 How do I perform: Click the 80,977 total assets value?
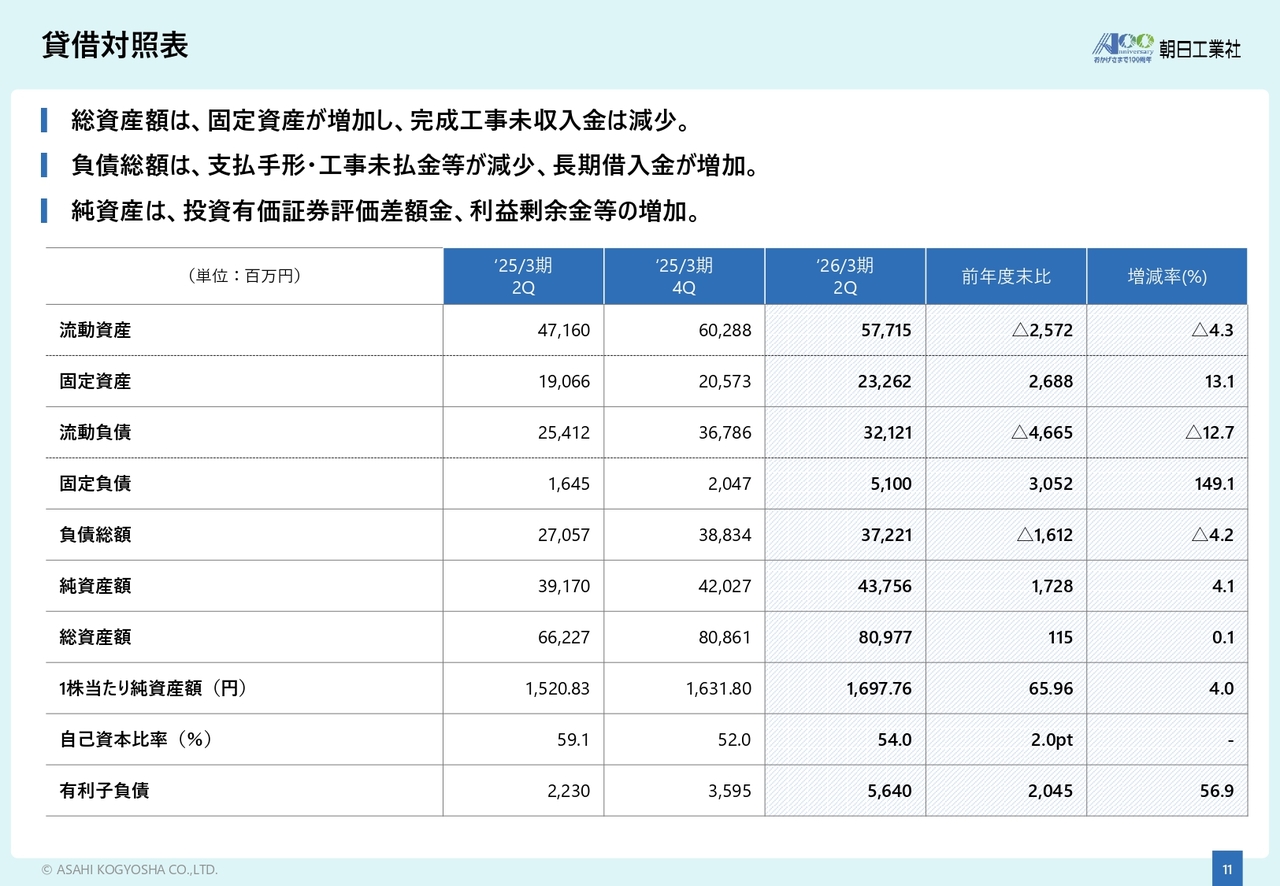tap(886, 637)
